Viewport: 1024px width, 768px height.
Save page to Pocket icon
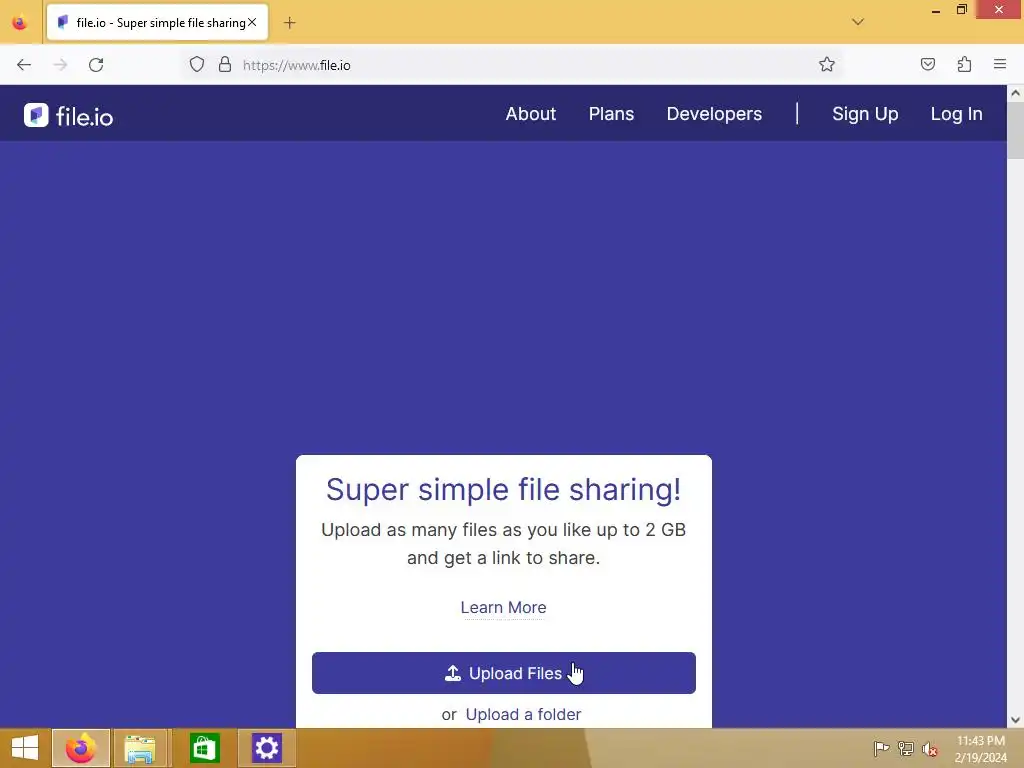pos(927,64)
